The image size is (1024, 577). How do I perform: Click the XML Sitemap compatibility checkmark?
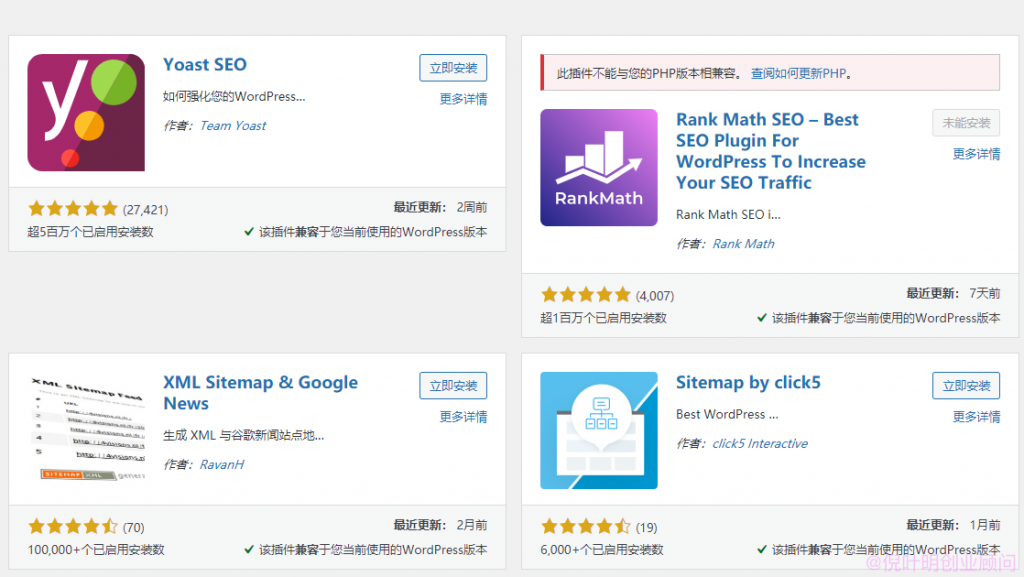pos(248,550)
